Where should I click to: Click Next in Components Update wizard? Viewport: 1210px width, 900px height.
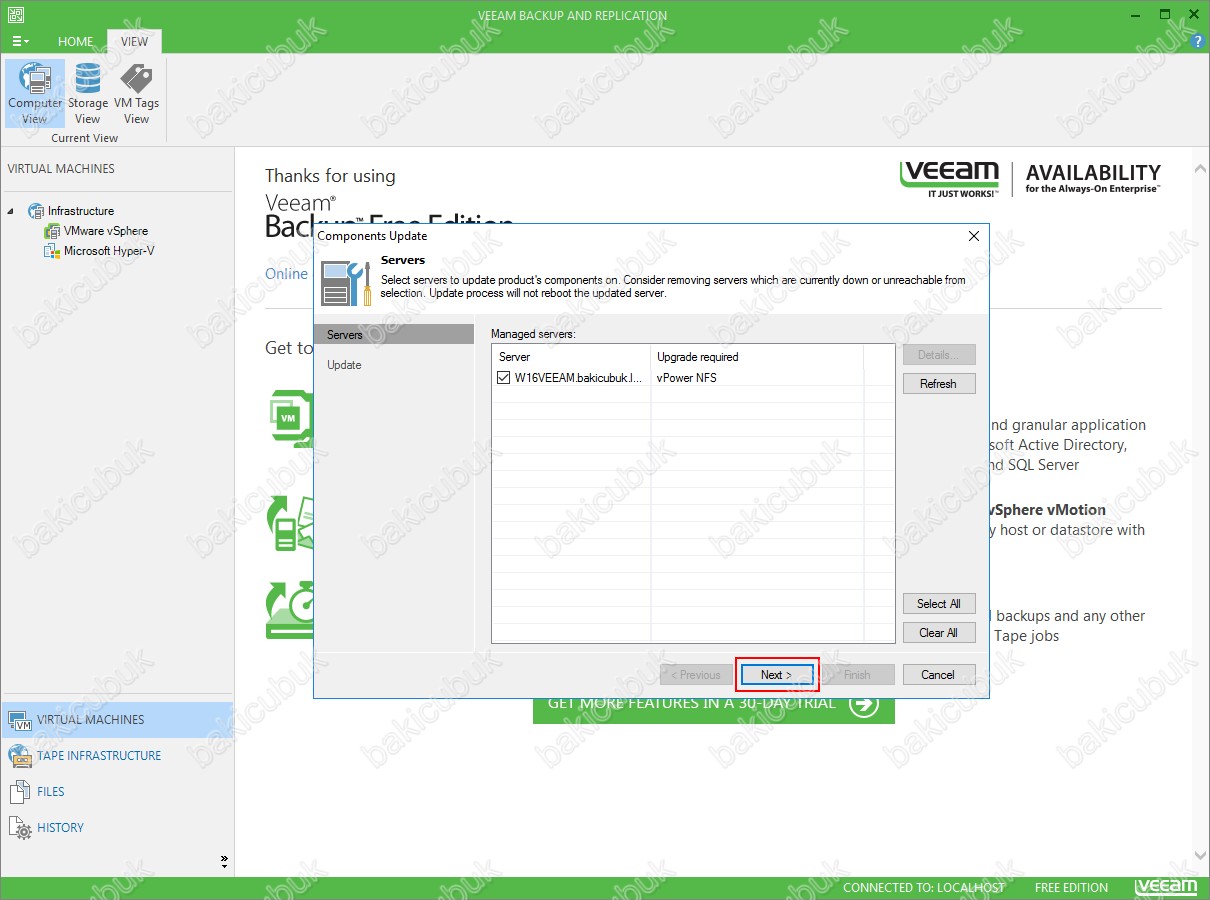777,675
